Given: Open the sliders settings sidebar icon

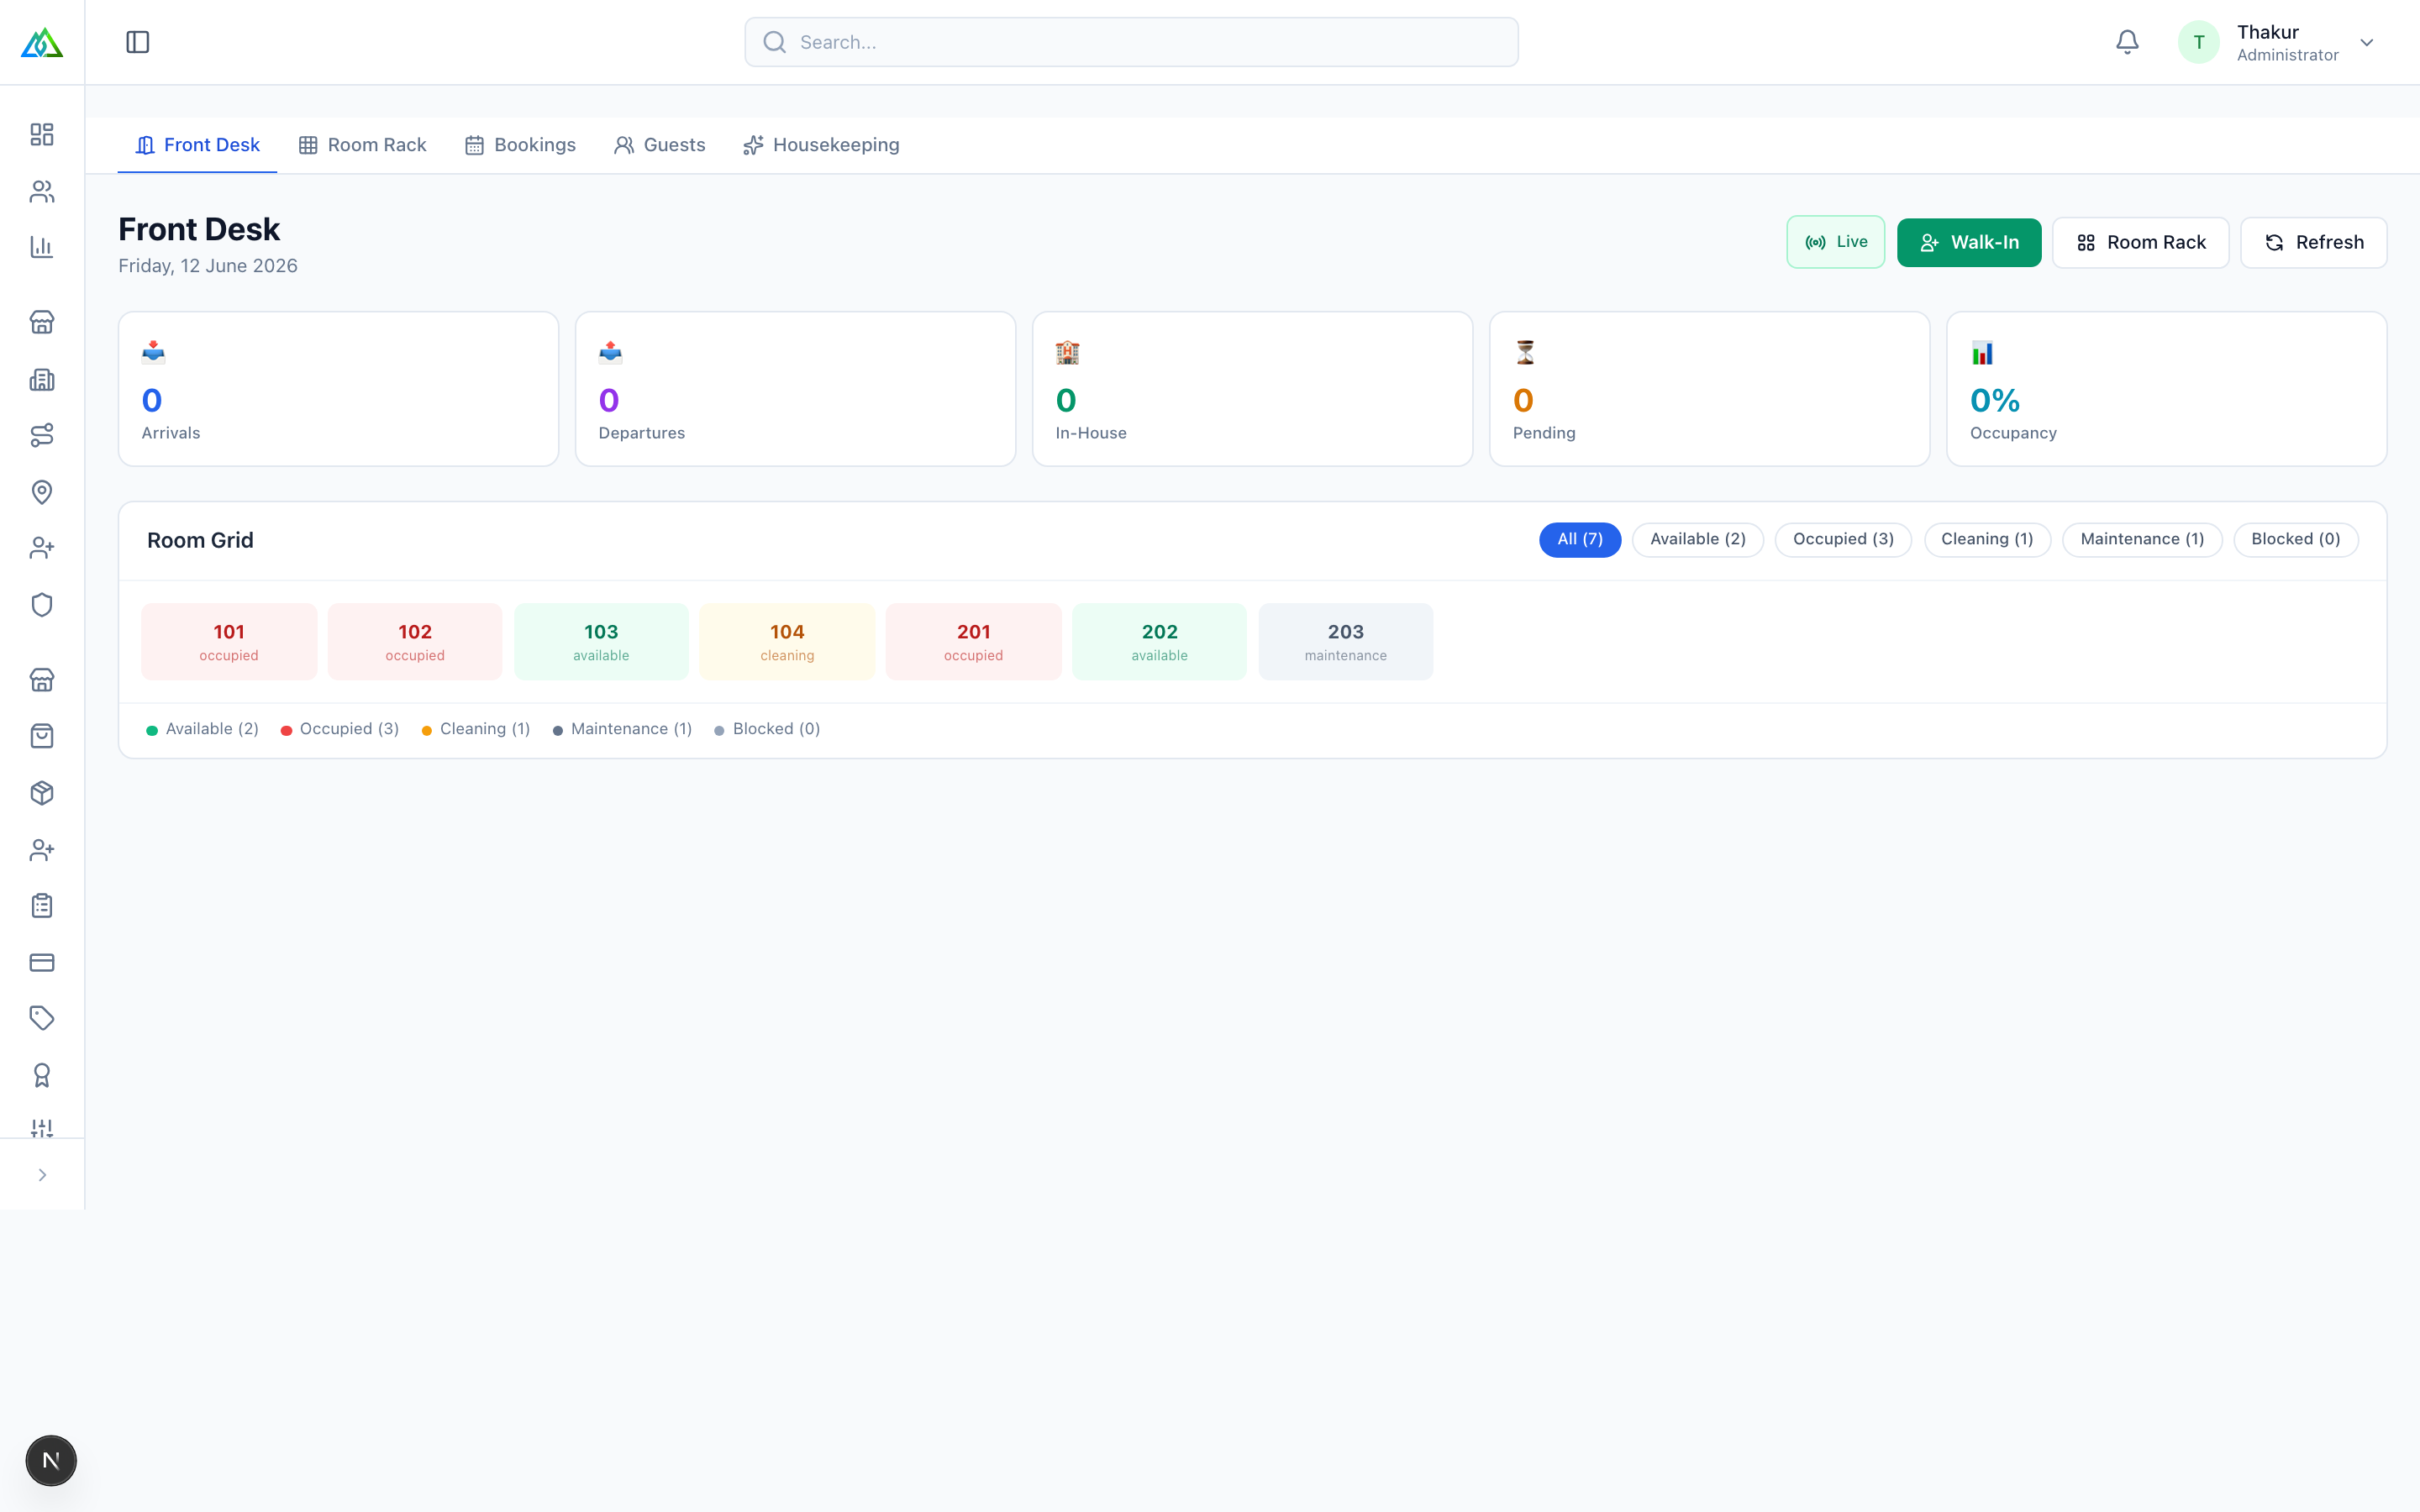Looking at the screenshot, I should point(42,1128).
